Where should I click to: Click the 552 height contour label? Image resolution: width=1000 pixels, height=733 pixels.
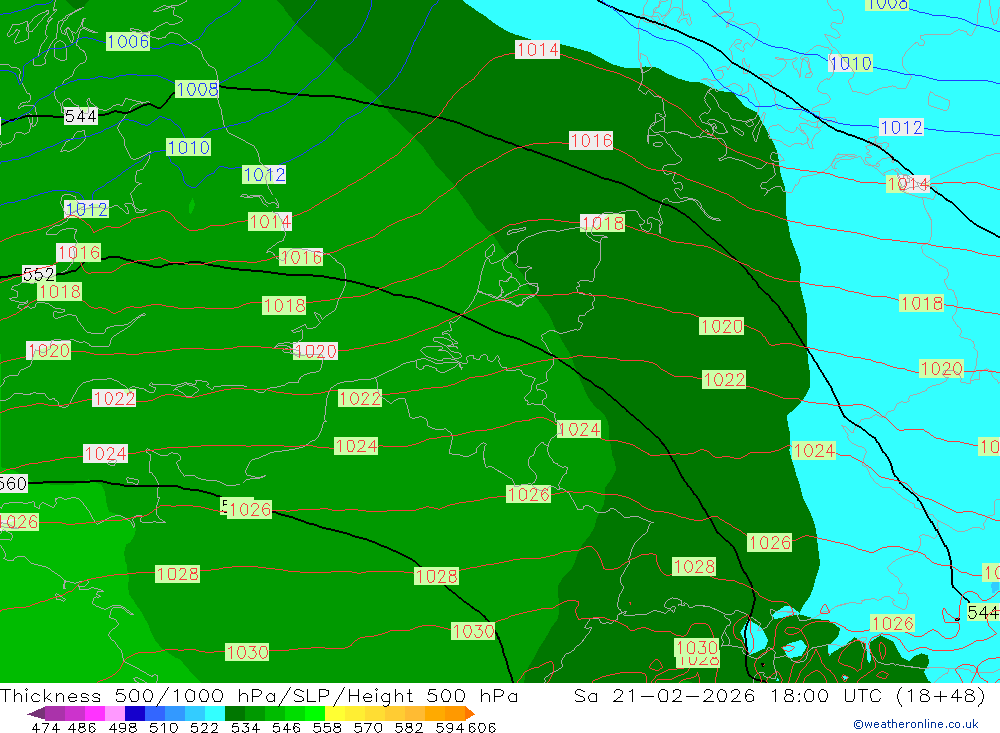(x=39, y=274)
